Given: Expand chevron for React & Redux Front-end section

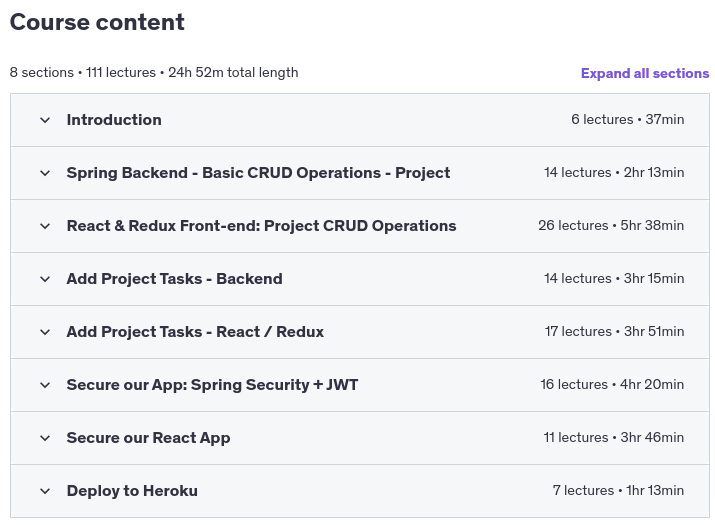Looking at the screenshot, I should pyautogui.click(x=45, y=226).
